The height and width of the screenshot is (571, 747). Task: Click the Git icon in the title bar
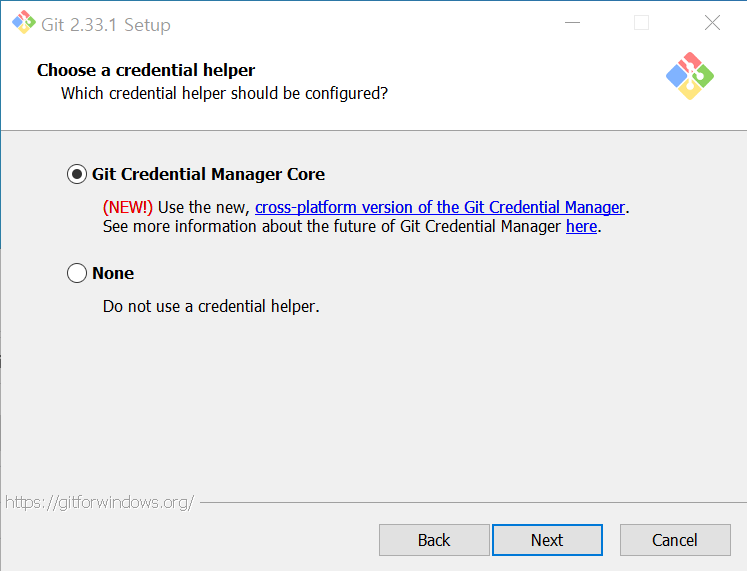tap(24, 23)
